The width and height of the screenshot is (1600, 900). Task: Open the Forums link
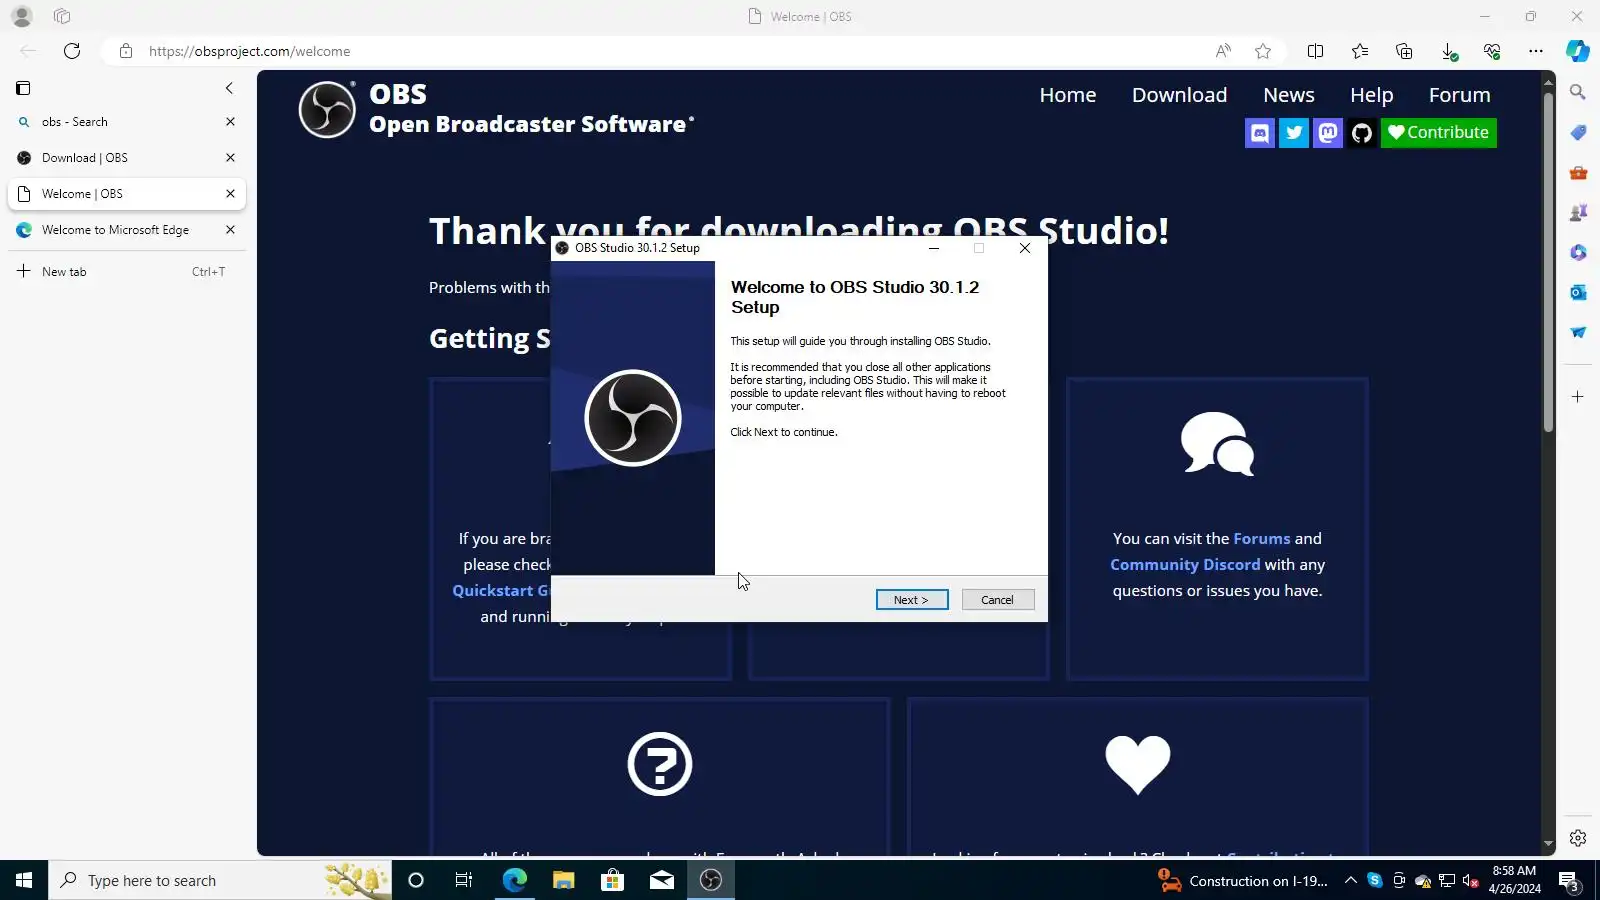click(1262, 539)
